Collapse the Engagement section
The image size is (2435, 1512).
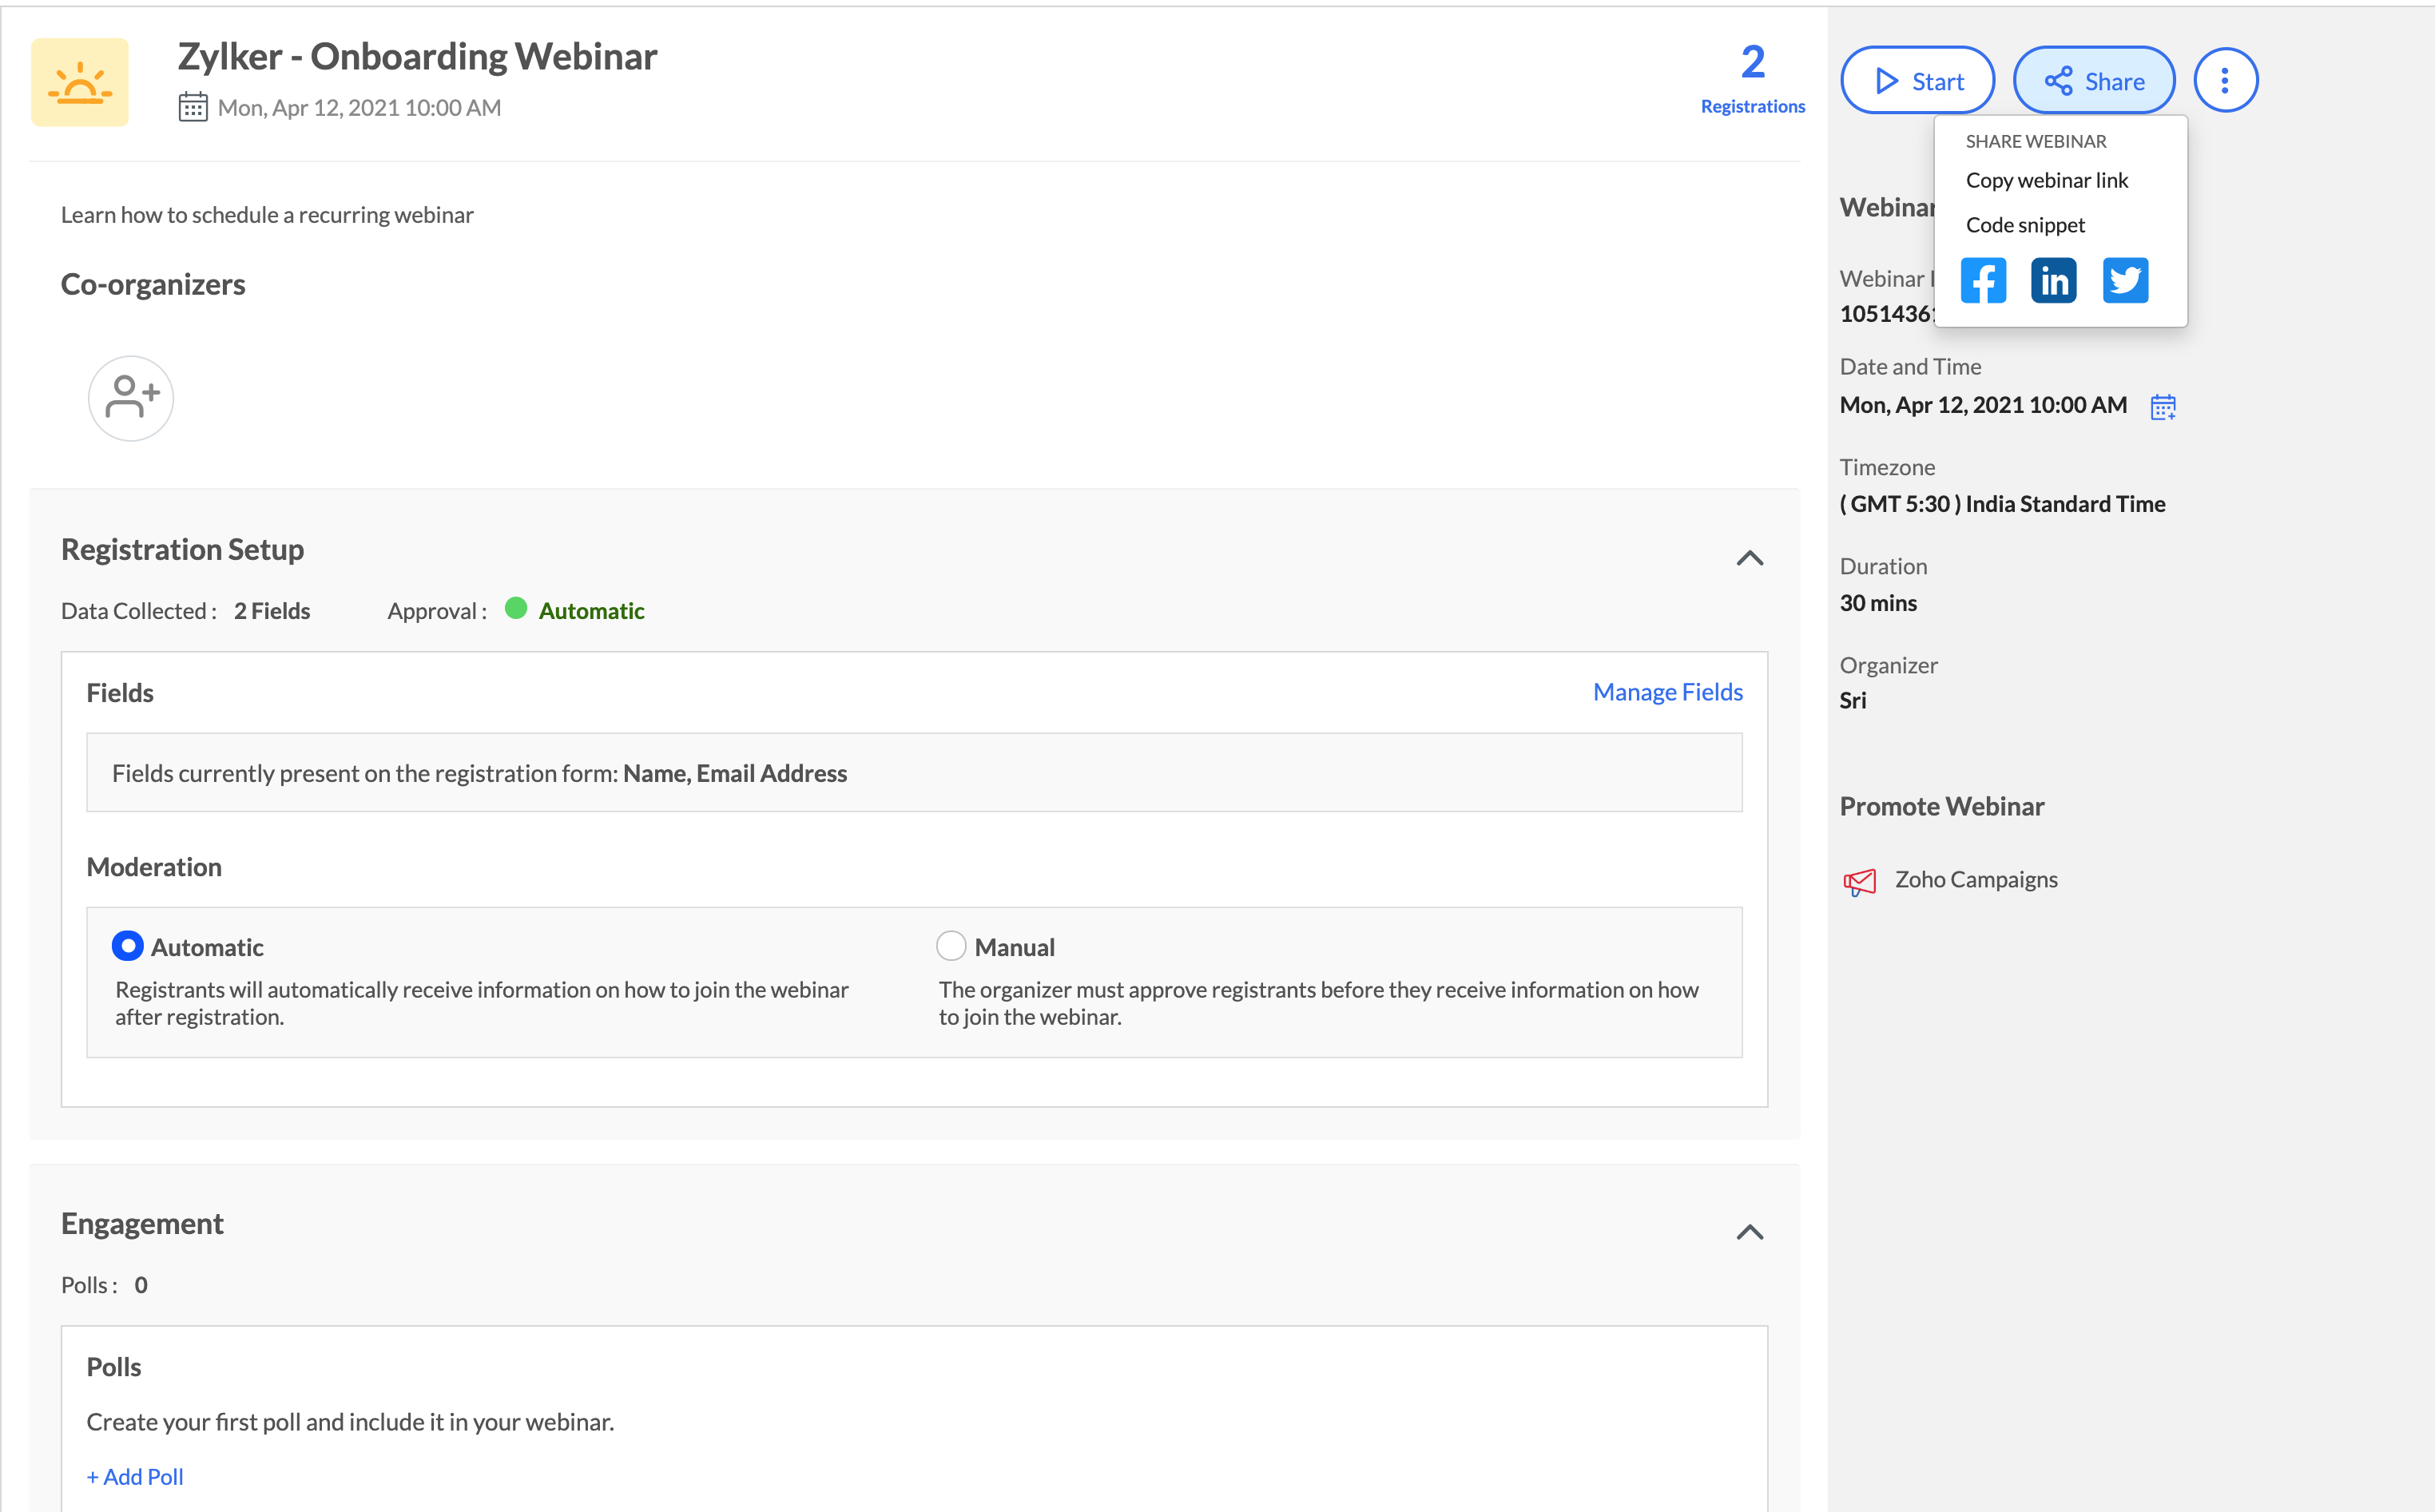(1749, 1232)
